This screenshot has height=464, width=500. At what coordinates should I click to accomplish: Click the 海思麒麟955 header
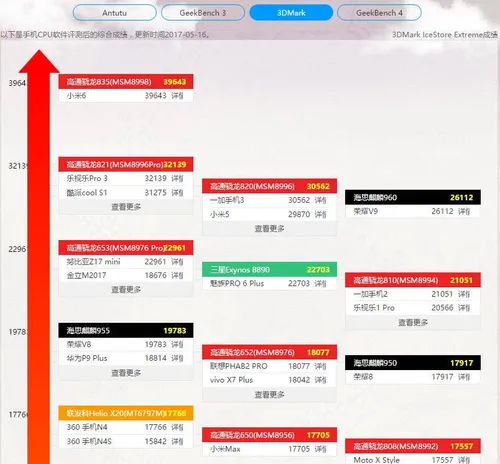coord(126,330)
